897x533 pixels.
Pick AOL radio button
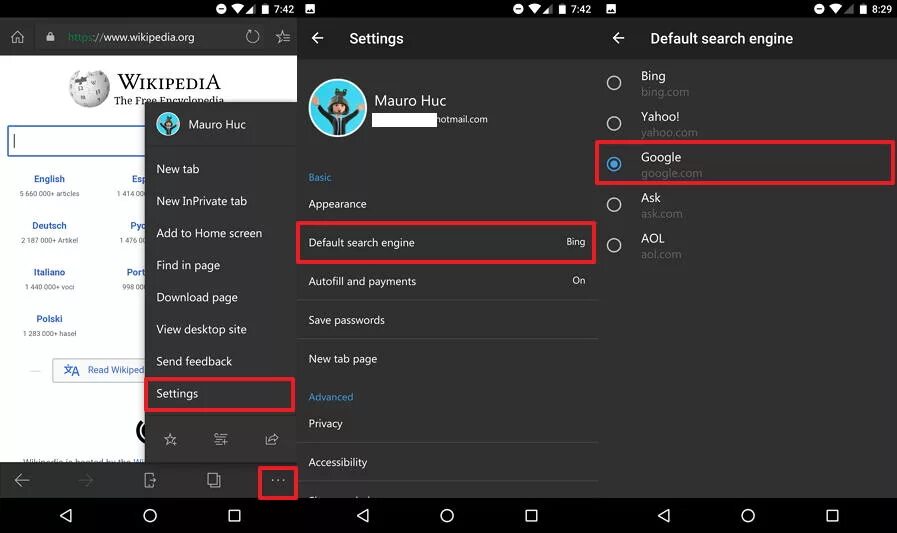614,245
